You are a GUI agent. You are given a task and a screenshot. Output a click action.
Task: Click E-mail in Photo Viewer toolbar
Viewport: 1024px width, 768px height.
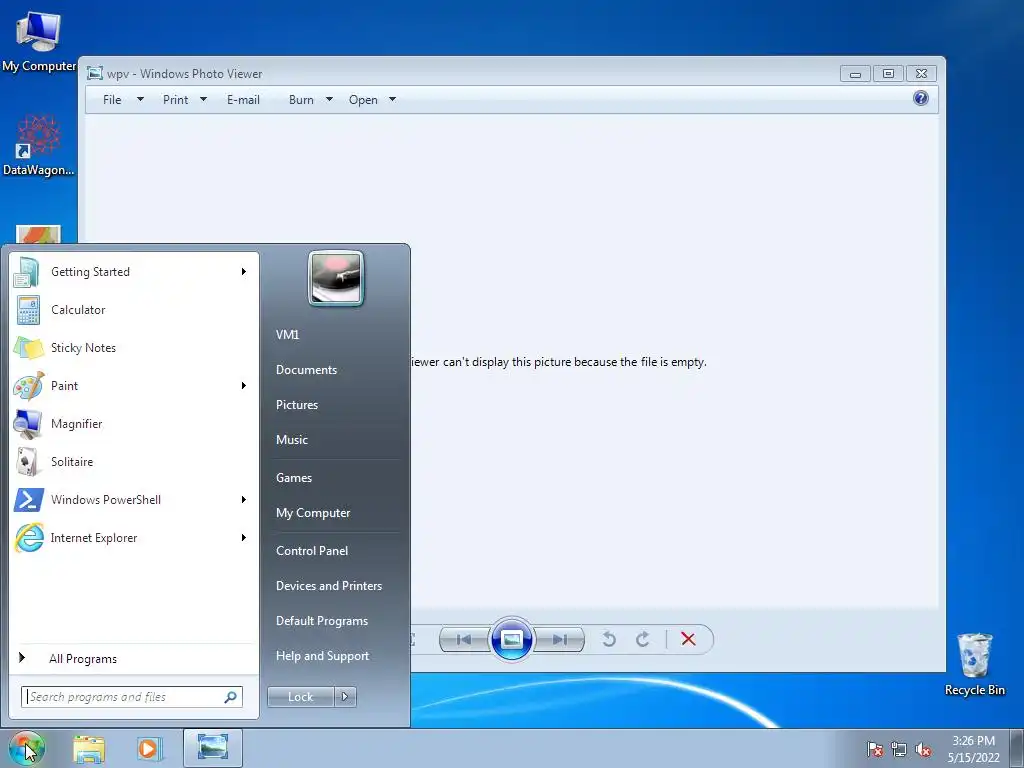243,100
